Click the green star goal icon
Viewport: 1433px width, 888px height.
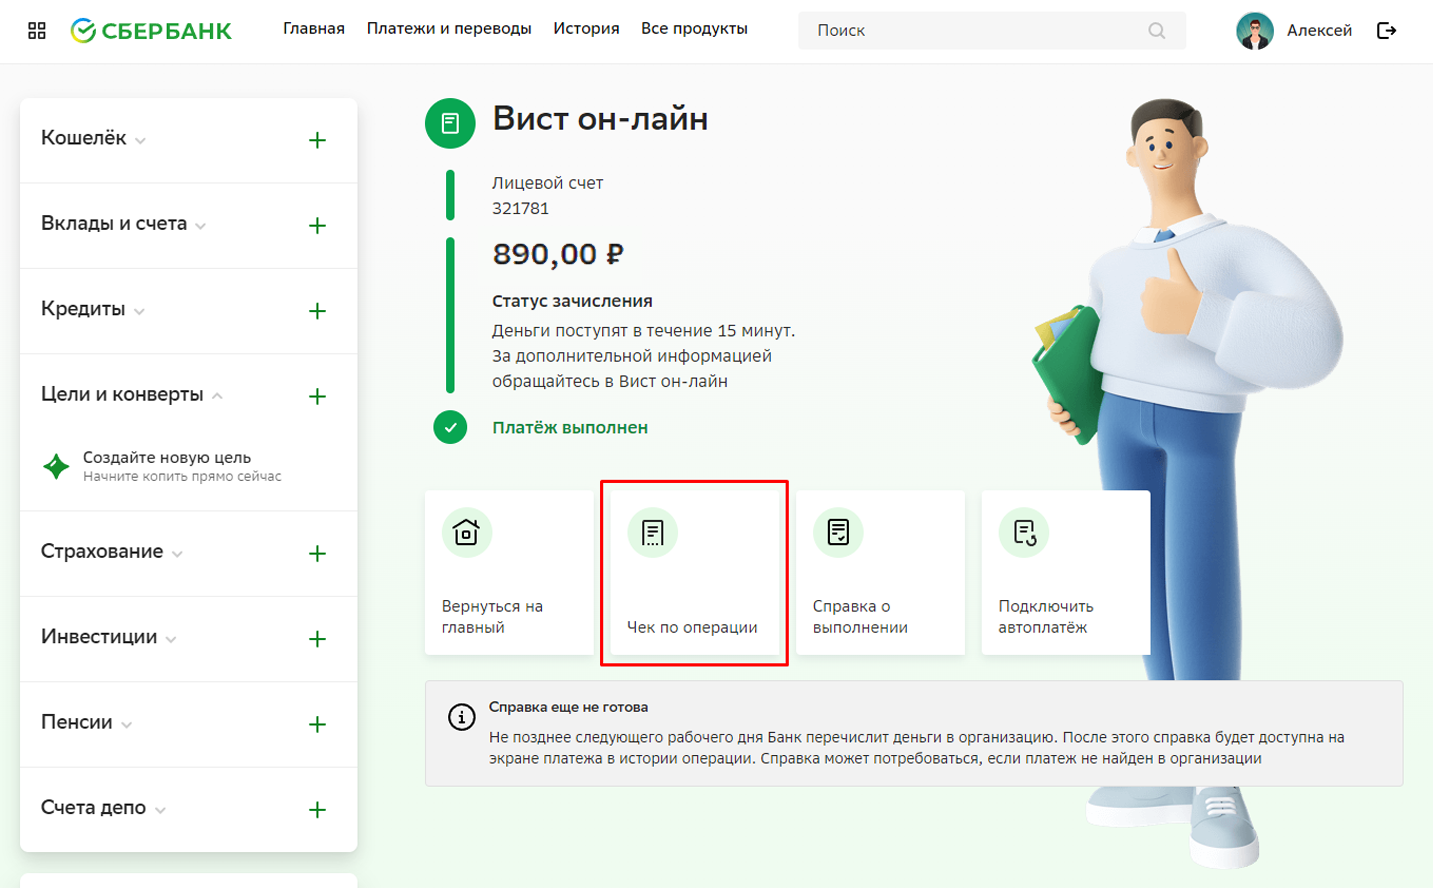click(56, 466)
